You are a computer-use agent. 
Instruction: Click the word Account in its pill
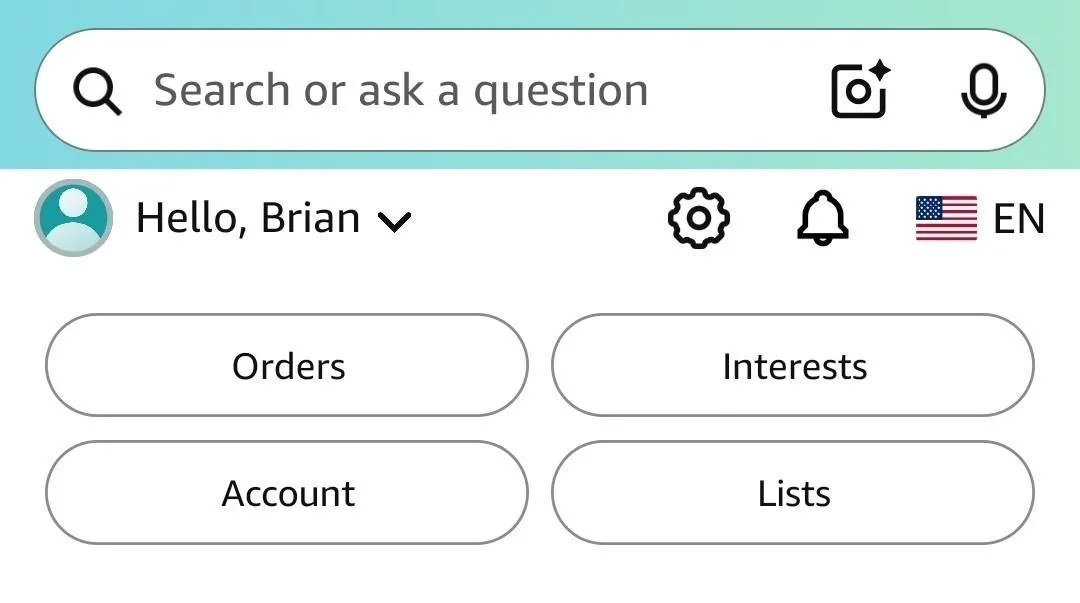click(288, 494)
